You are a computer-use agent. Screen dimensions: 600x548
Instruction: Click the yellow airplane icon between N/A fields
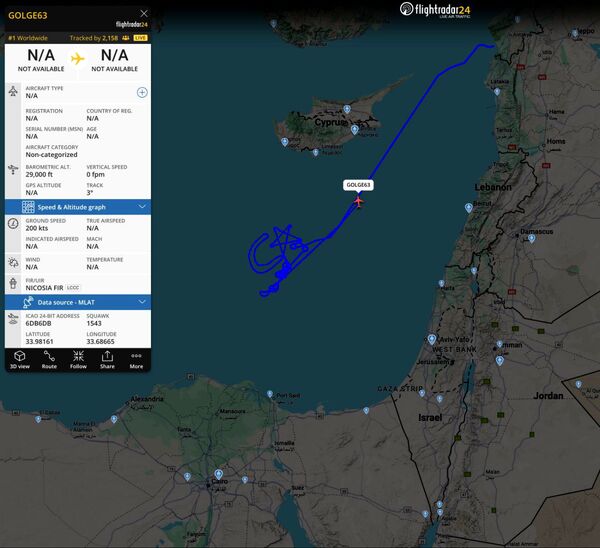point(78,59)
